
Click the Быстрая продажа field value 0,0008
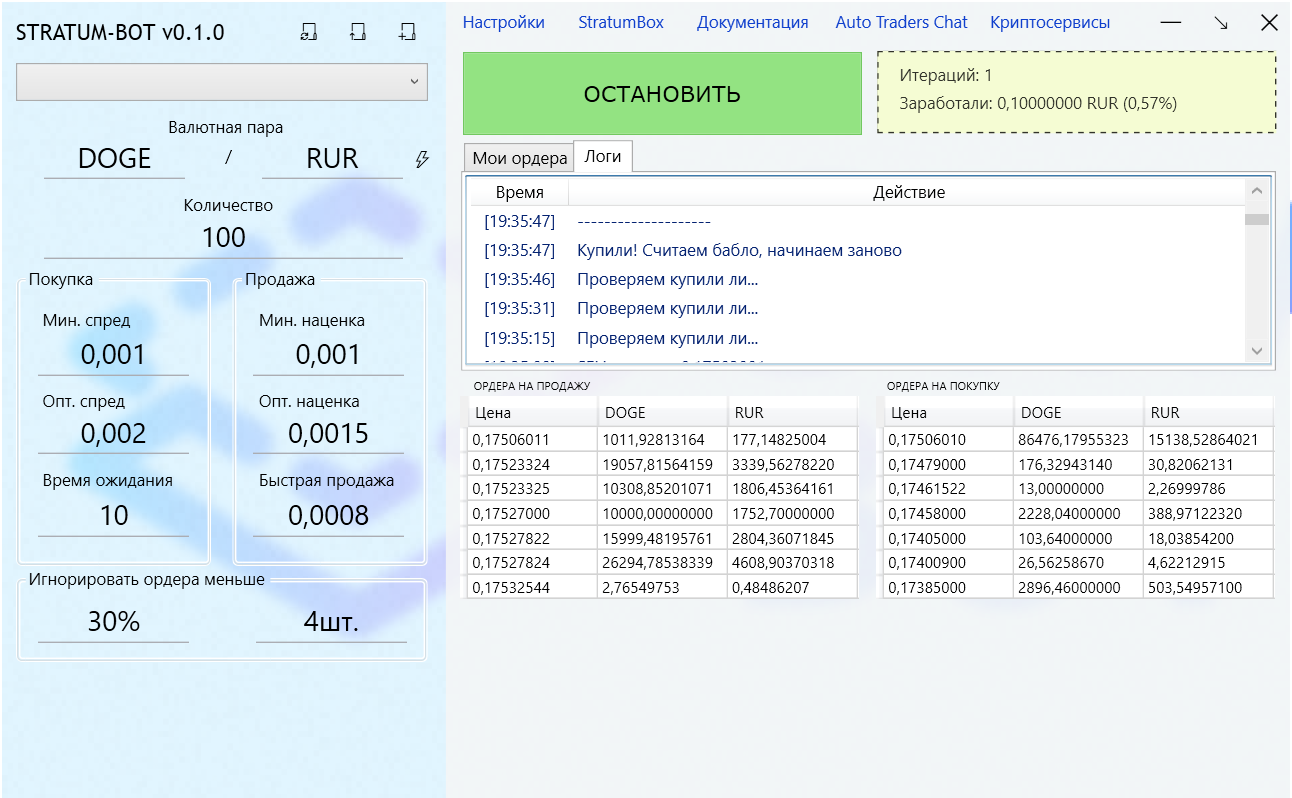328,515
